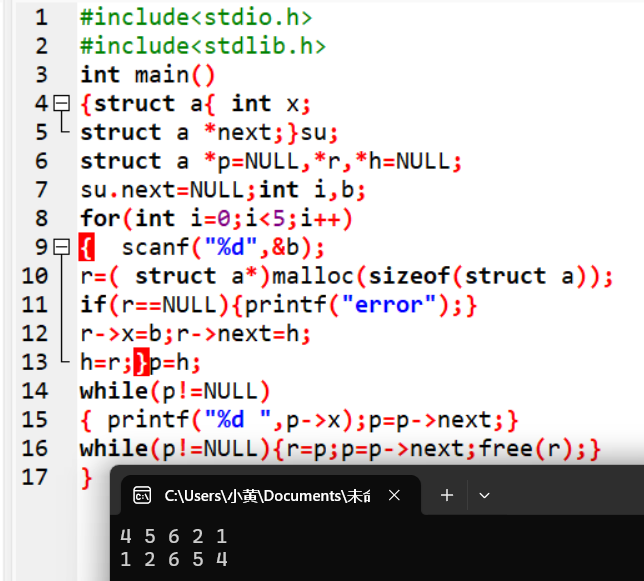Click the highlighted closing brace on line 13

point(141,362)
